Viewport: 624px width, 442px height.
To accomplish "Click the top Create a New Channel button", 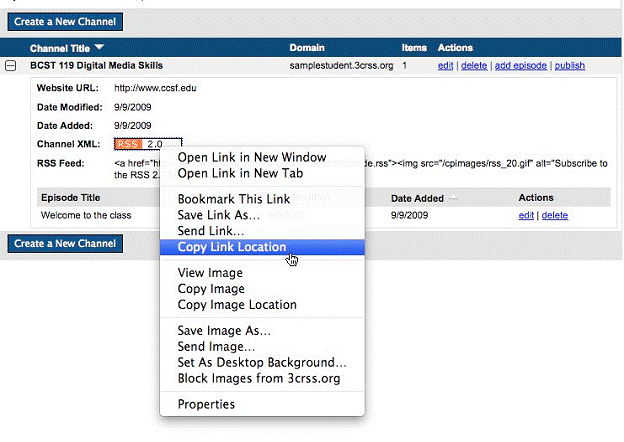I will [x=65, y=21].
